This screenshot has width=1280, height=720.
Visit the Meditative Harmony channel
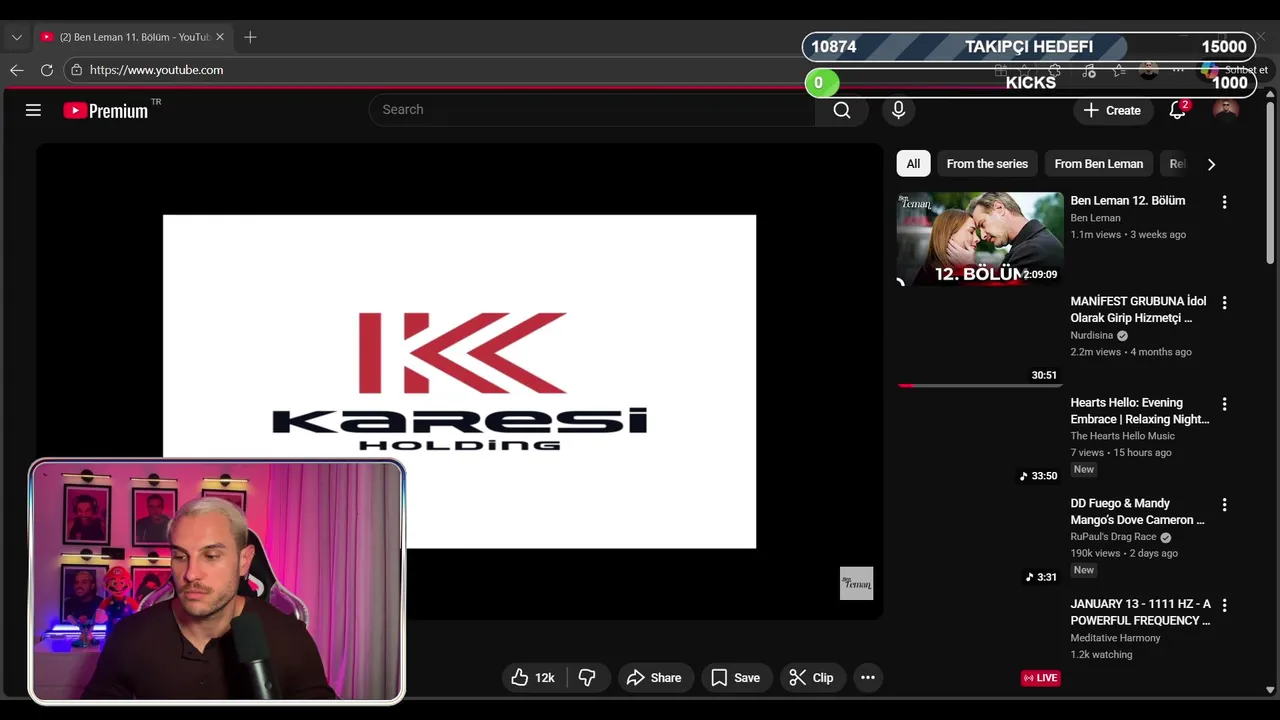pyautogui.click(x=1115, y=638)
